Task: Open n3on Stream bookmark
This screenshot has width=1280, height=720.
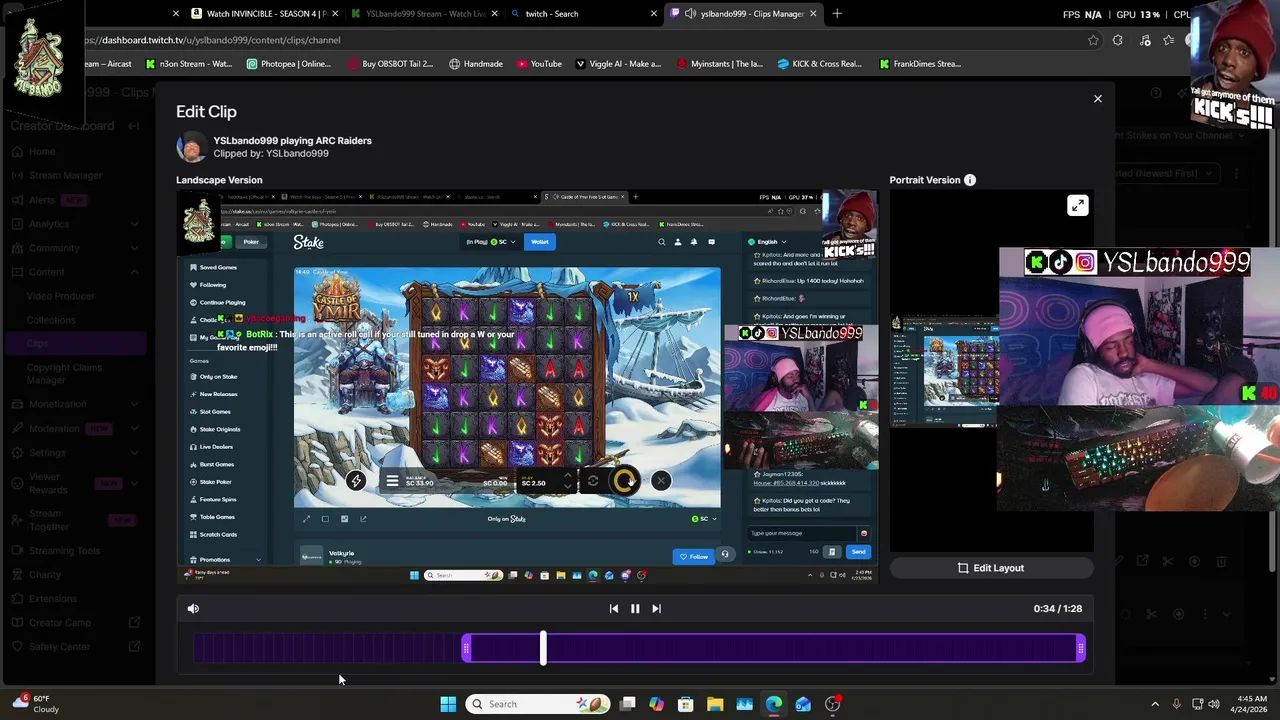Action: [x=188, y=64]
